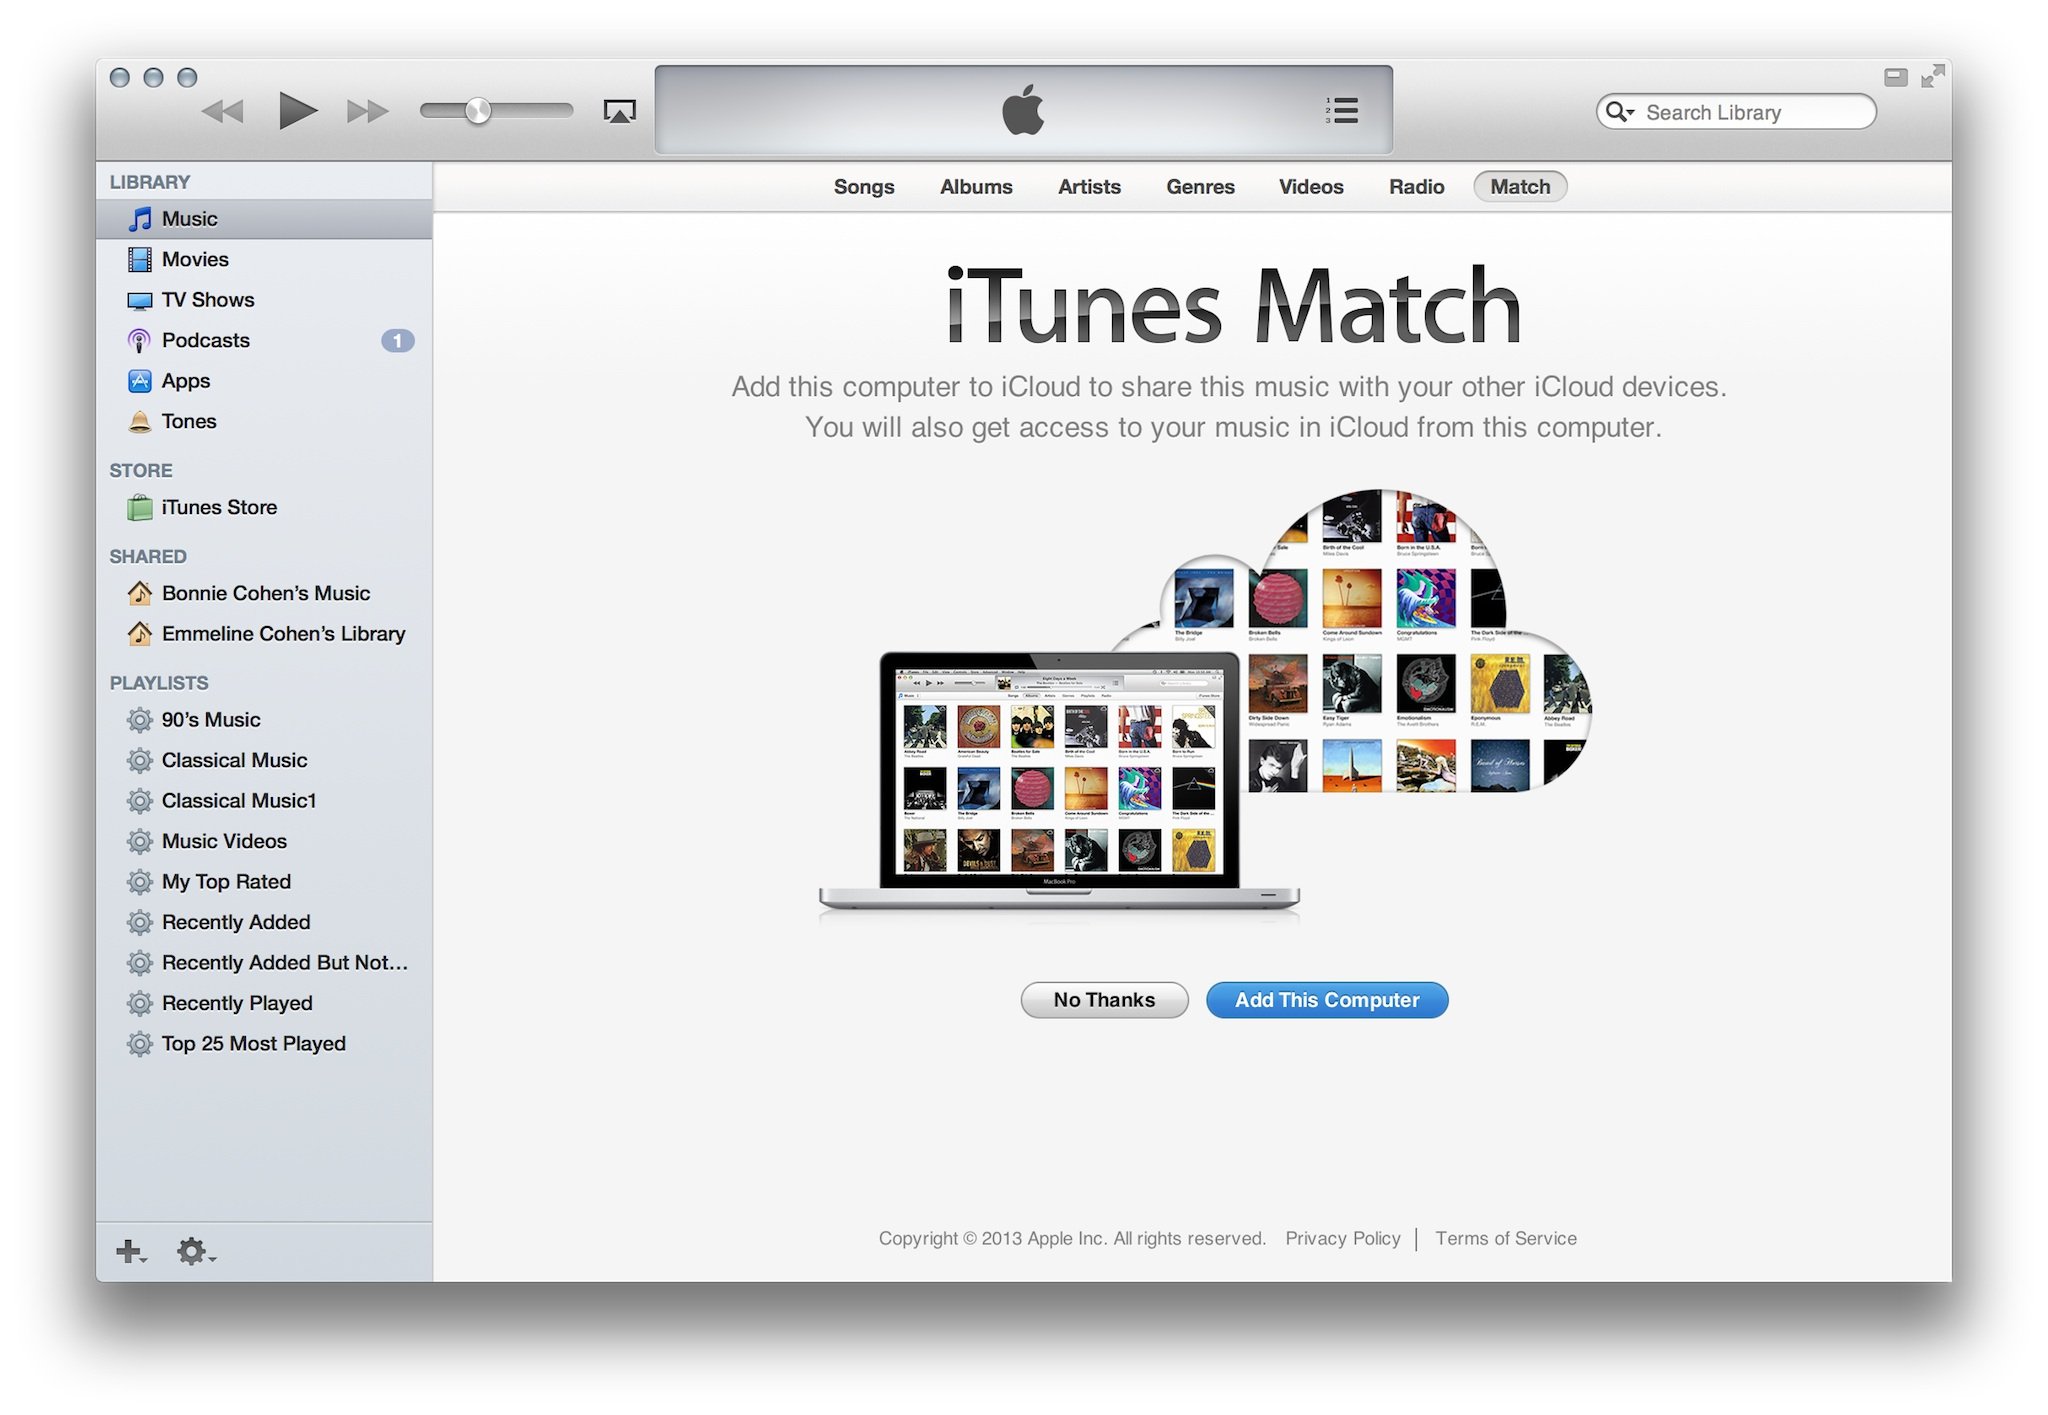The height and width of the screenshot is (1415, 2048).
Task: Click the TV Shows icon in sidebar
Action: pyautogui.click(x=140, y=299)
